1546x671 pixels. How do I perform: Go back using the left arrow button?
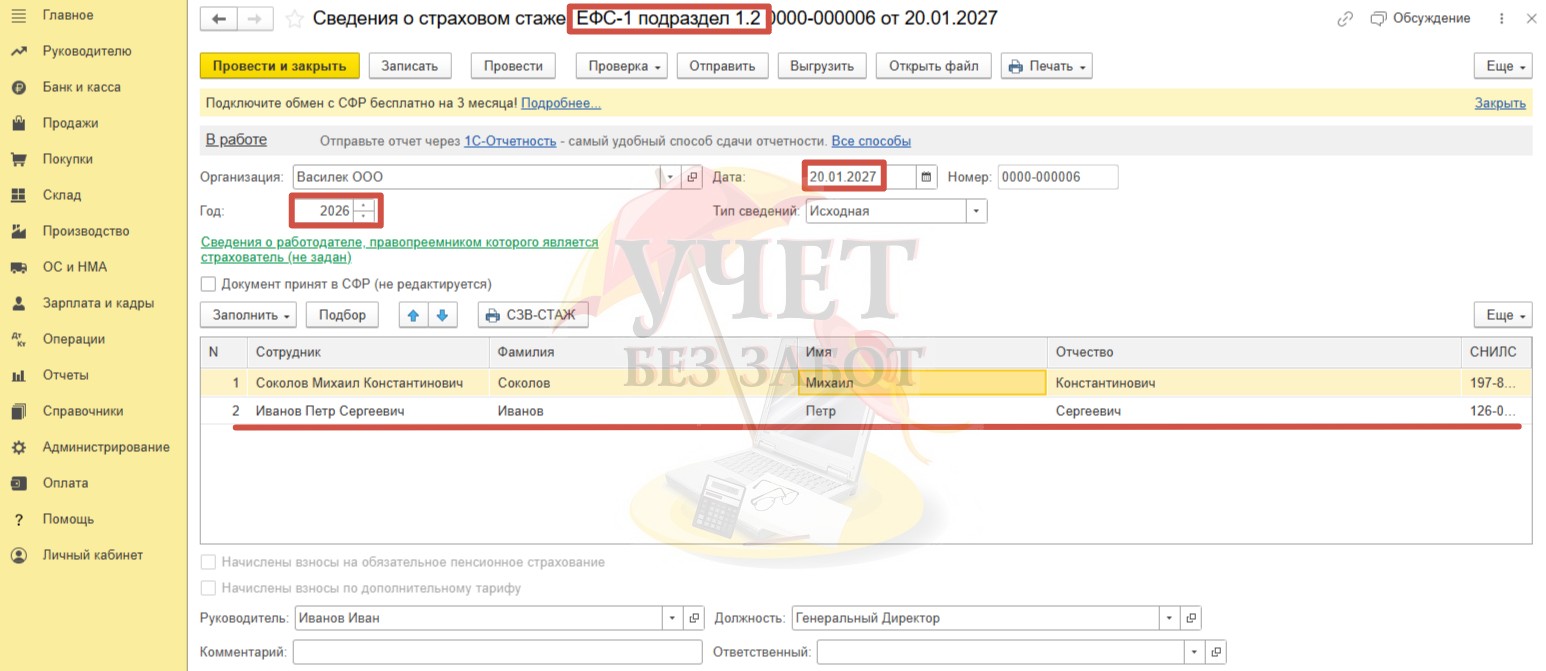pos(219,19)
